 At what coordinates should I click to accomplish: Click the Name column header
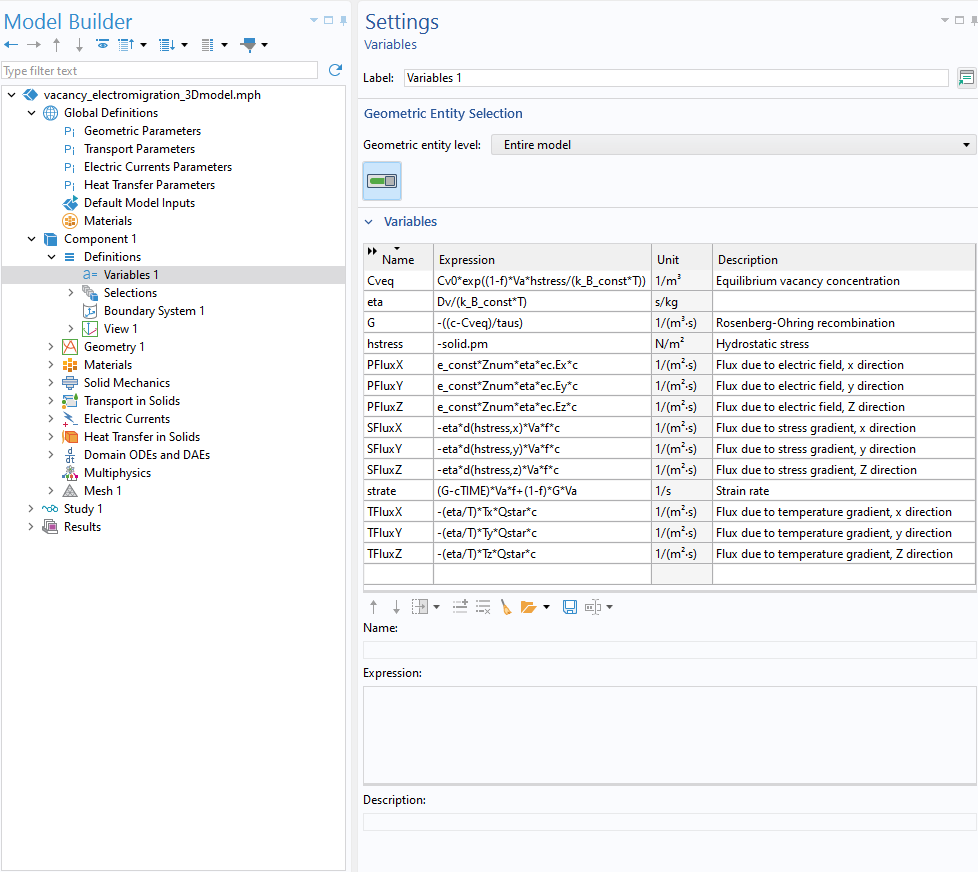398,259
